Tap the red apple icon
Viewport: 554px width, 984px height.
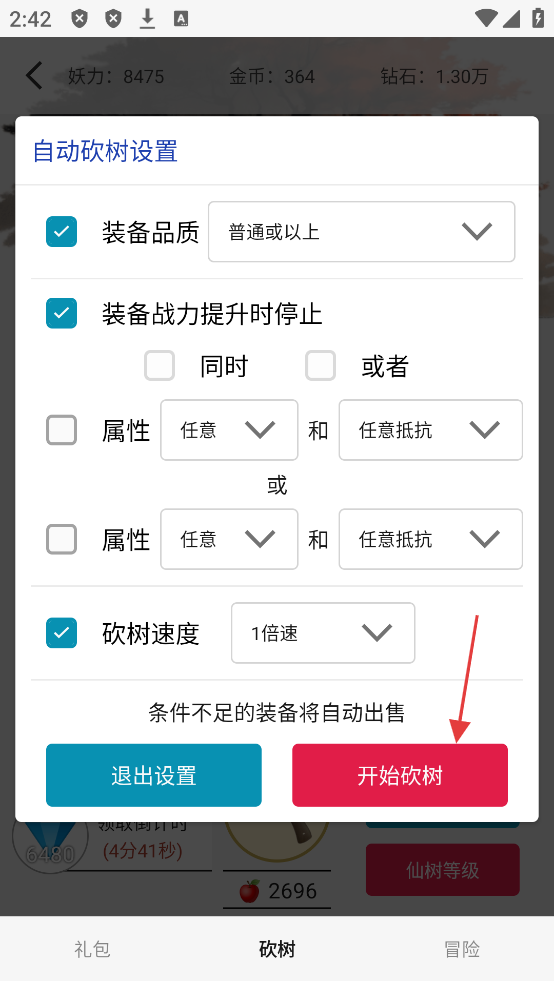click(250, 890)
